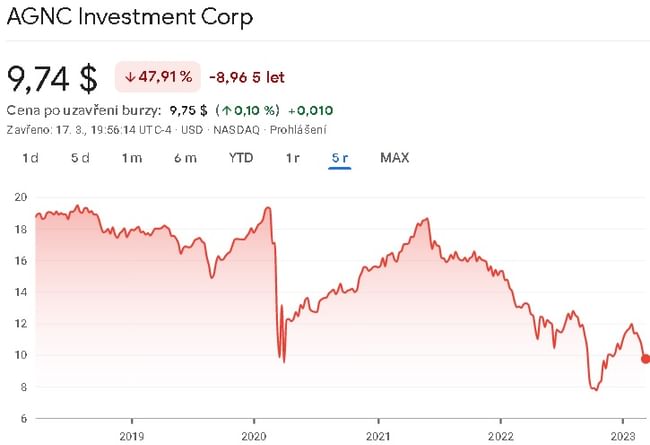Open the MAX range chart

pos(394,158)
